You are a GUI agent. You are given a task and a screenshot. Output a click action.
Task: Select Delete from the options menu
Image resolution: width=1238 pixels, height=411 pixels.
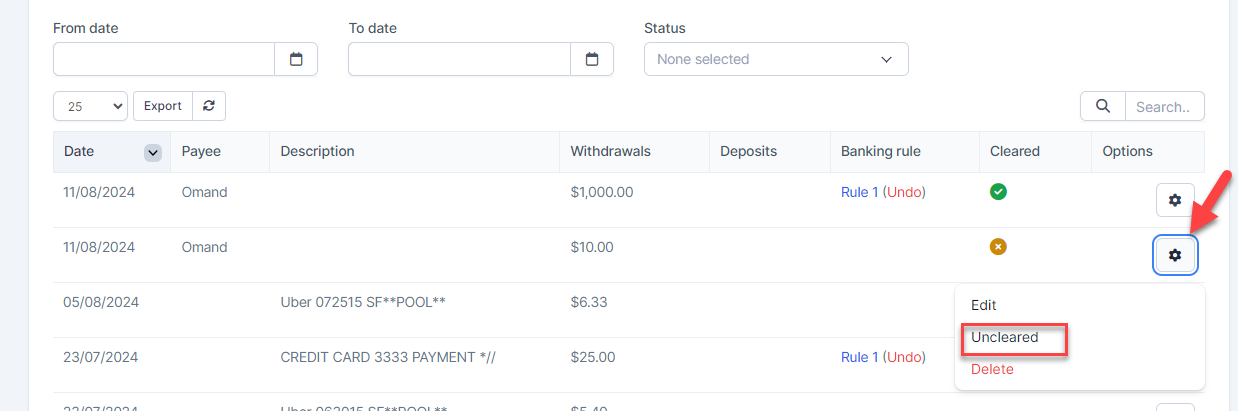[x=992, y=370]
